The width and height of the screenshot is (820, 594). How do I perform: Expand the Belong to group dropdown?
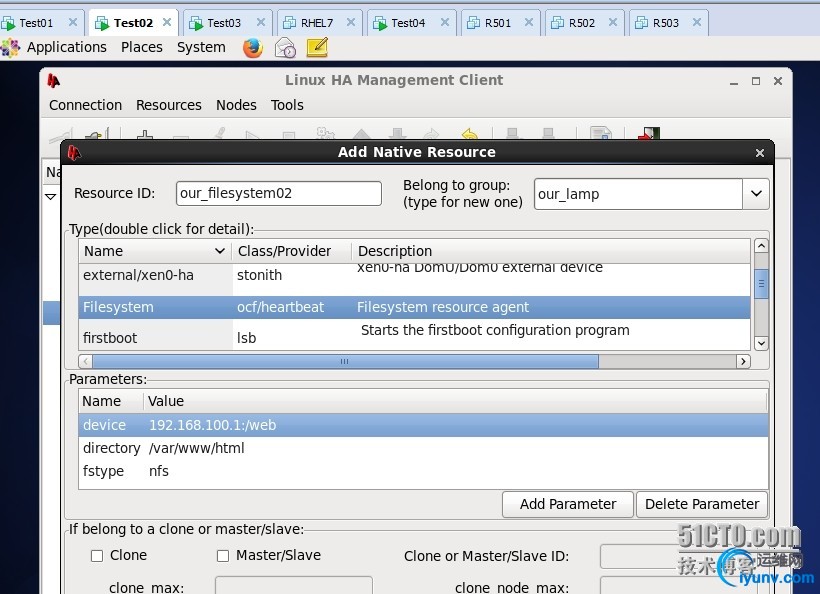[x=756, y=194]
